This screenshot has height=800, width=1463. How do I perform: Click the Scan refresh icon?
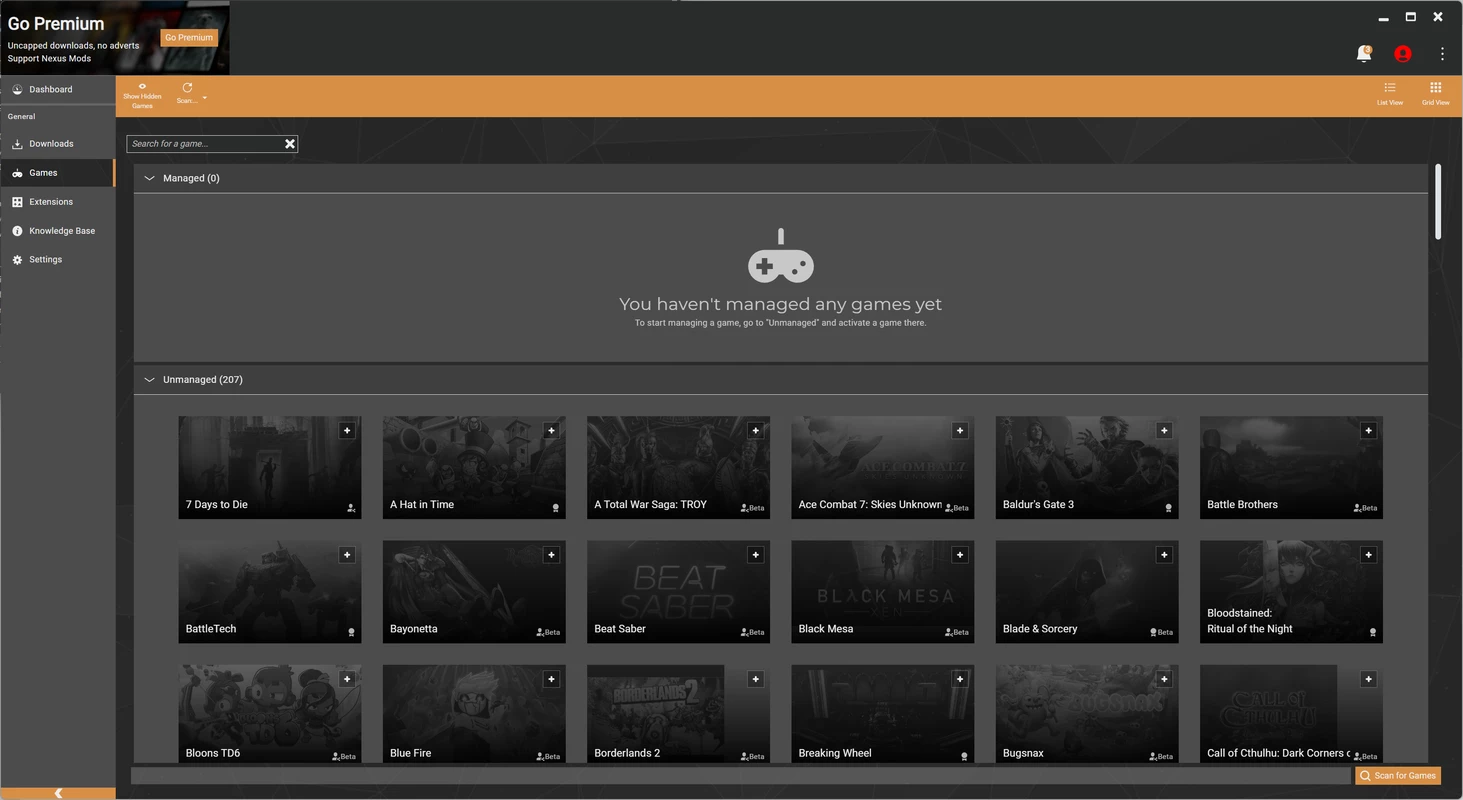pyautogui.click(x=187, y=89)
